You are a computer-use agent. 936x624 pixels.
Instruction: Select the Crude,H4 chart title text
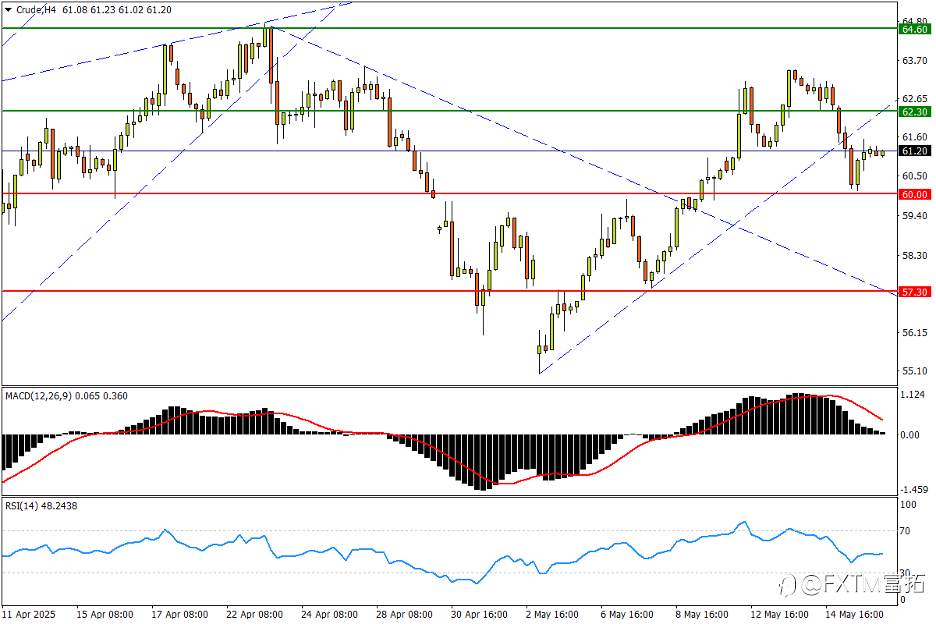(x=36, y=10)
